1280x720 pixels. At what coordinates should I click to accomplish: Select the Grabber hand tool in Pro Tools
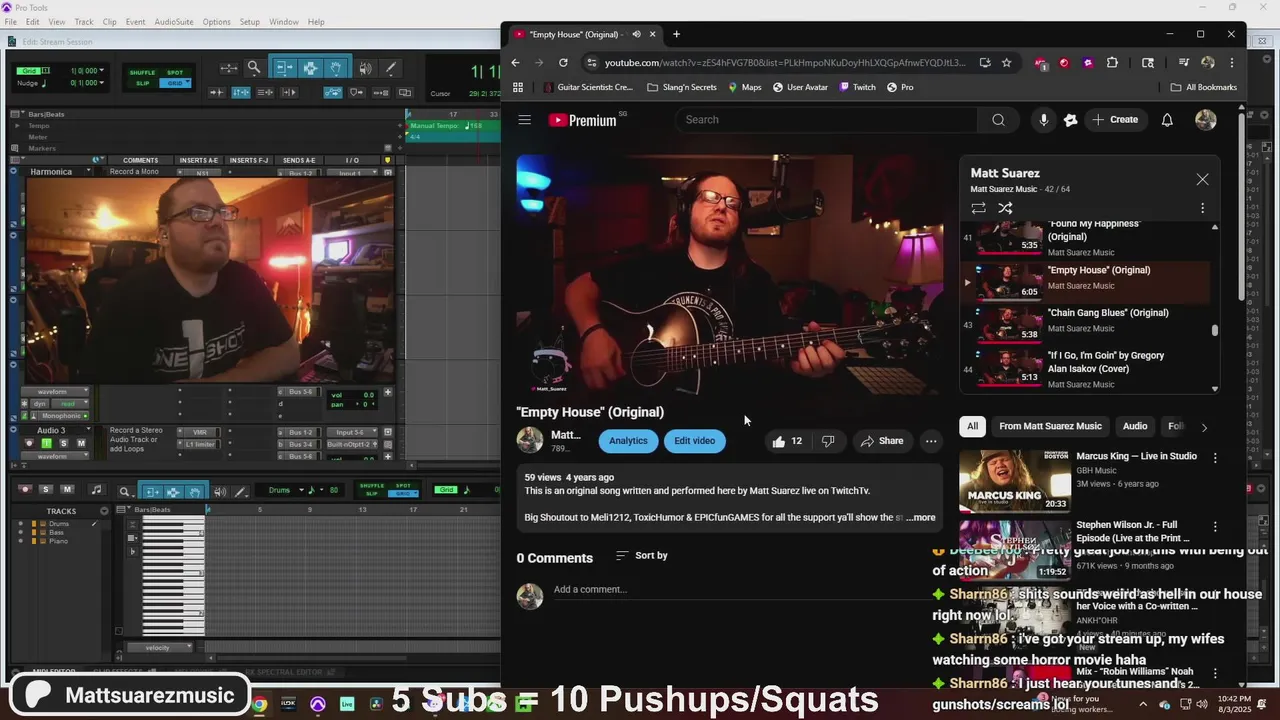point(337,68)
